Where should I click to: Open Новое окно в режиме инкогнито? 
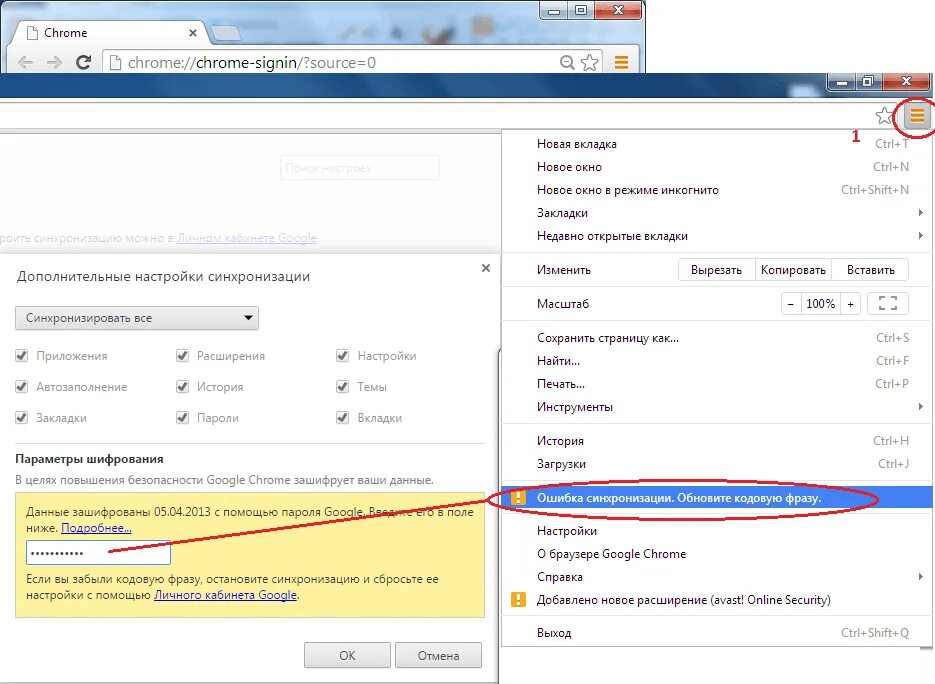click(x=717, y=190)
